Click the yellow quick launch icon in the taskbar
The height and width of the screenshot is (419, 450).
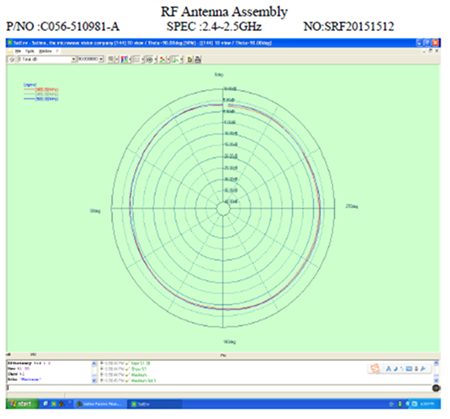[x=53, y=404]
